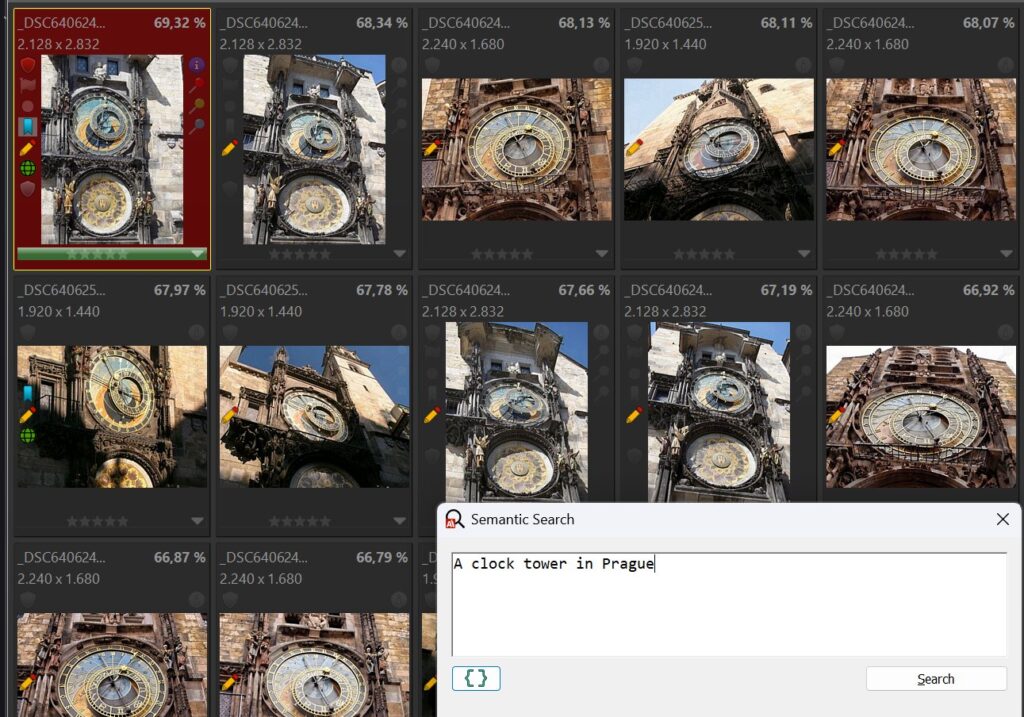Click the dimmed info icon on the 68,34 % thumbnail
This screenshot has width=1024, height=717.
pyautogui.click(x=399, y=65)
